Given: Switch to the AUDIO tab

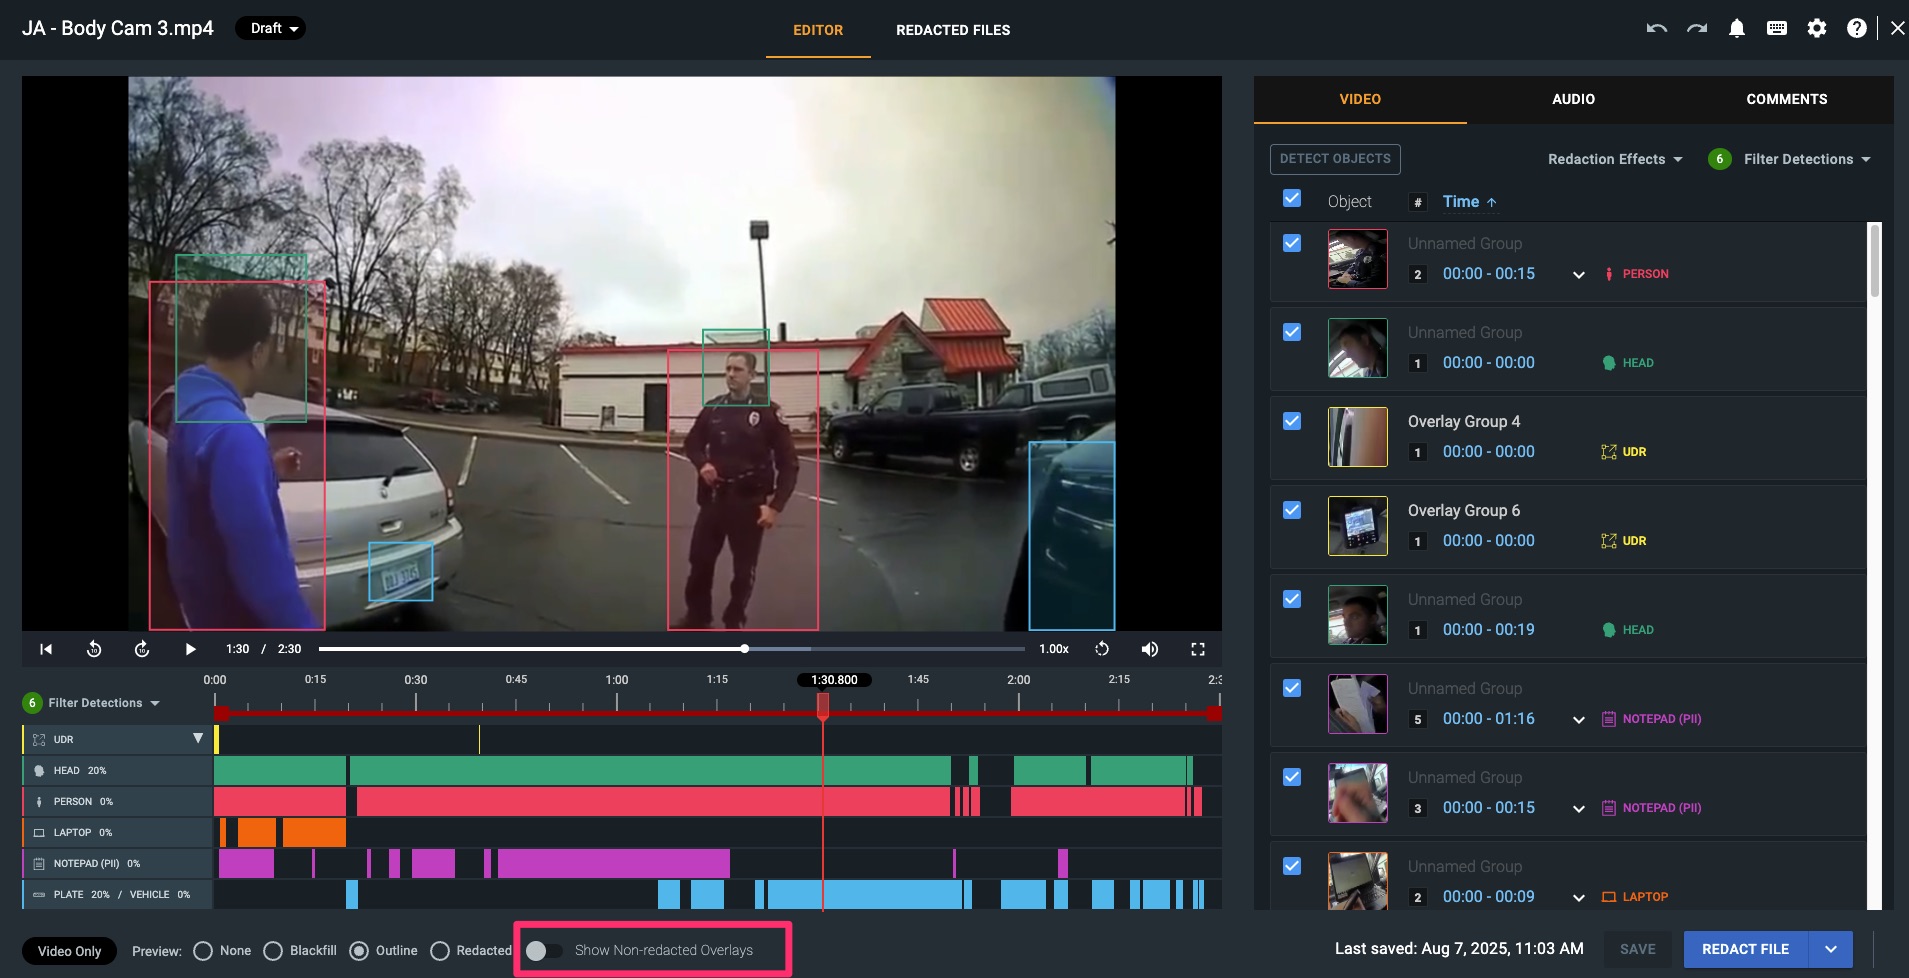Looking at the screenshot, I should pyautogui.click(x=1573, y=99).
